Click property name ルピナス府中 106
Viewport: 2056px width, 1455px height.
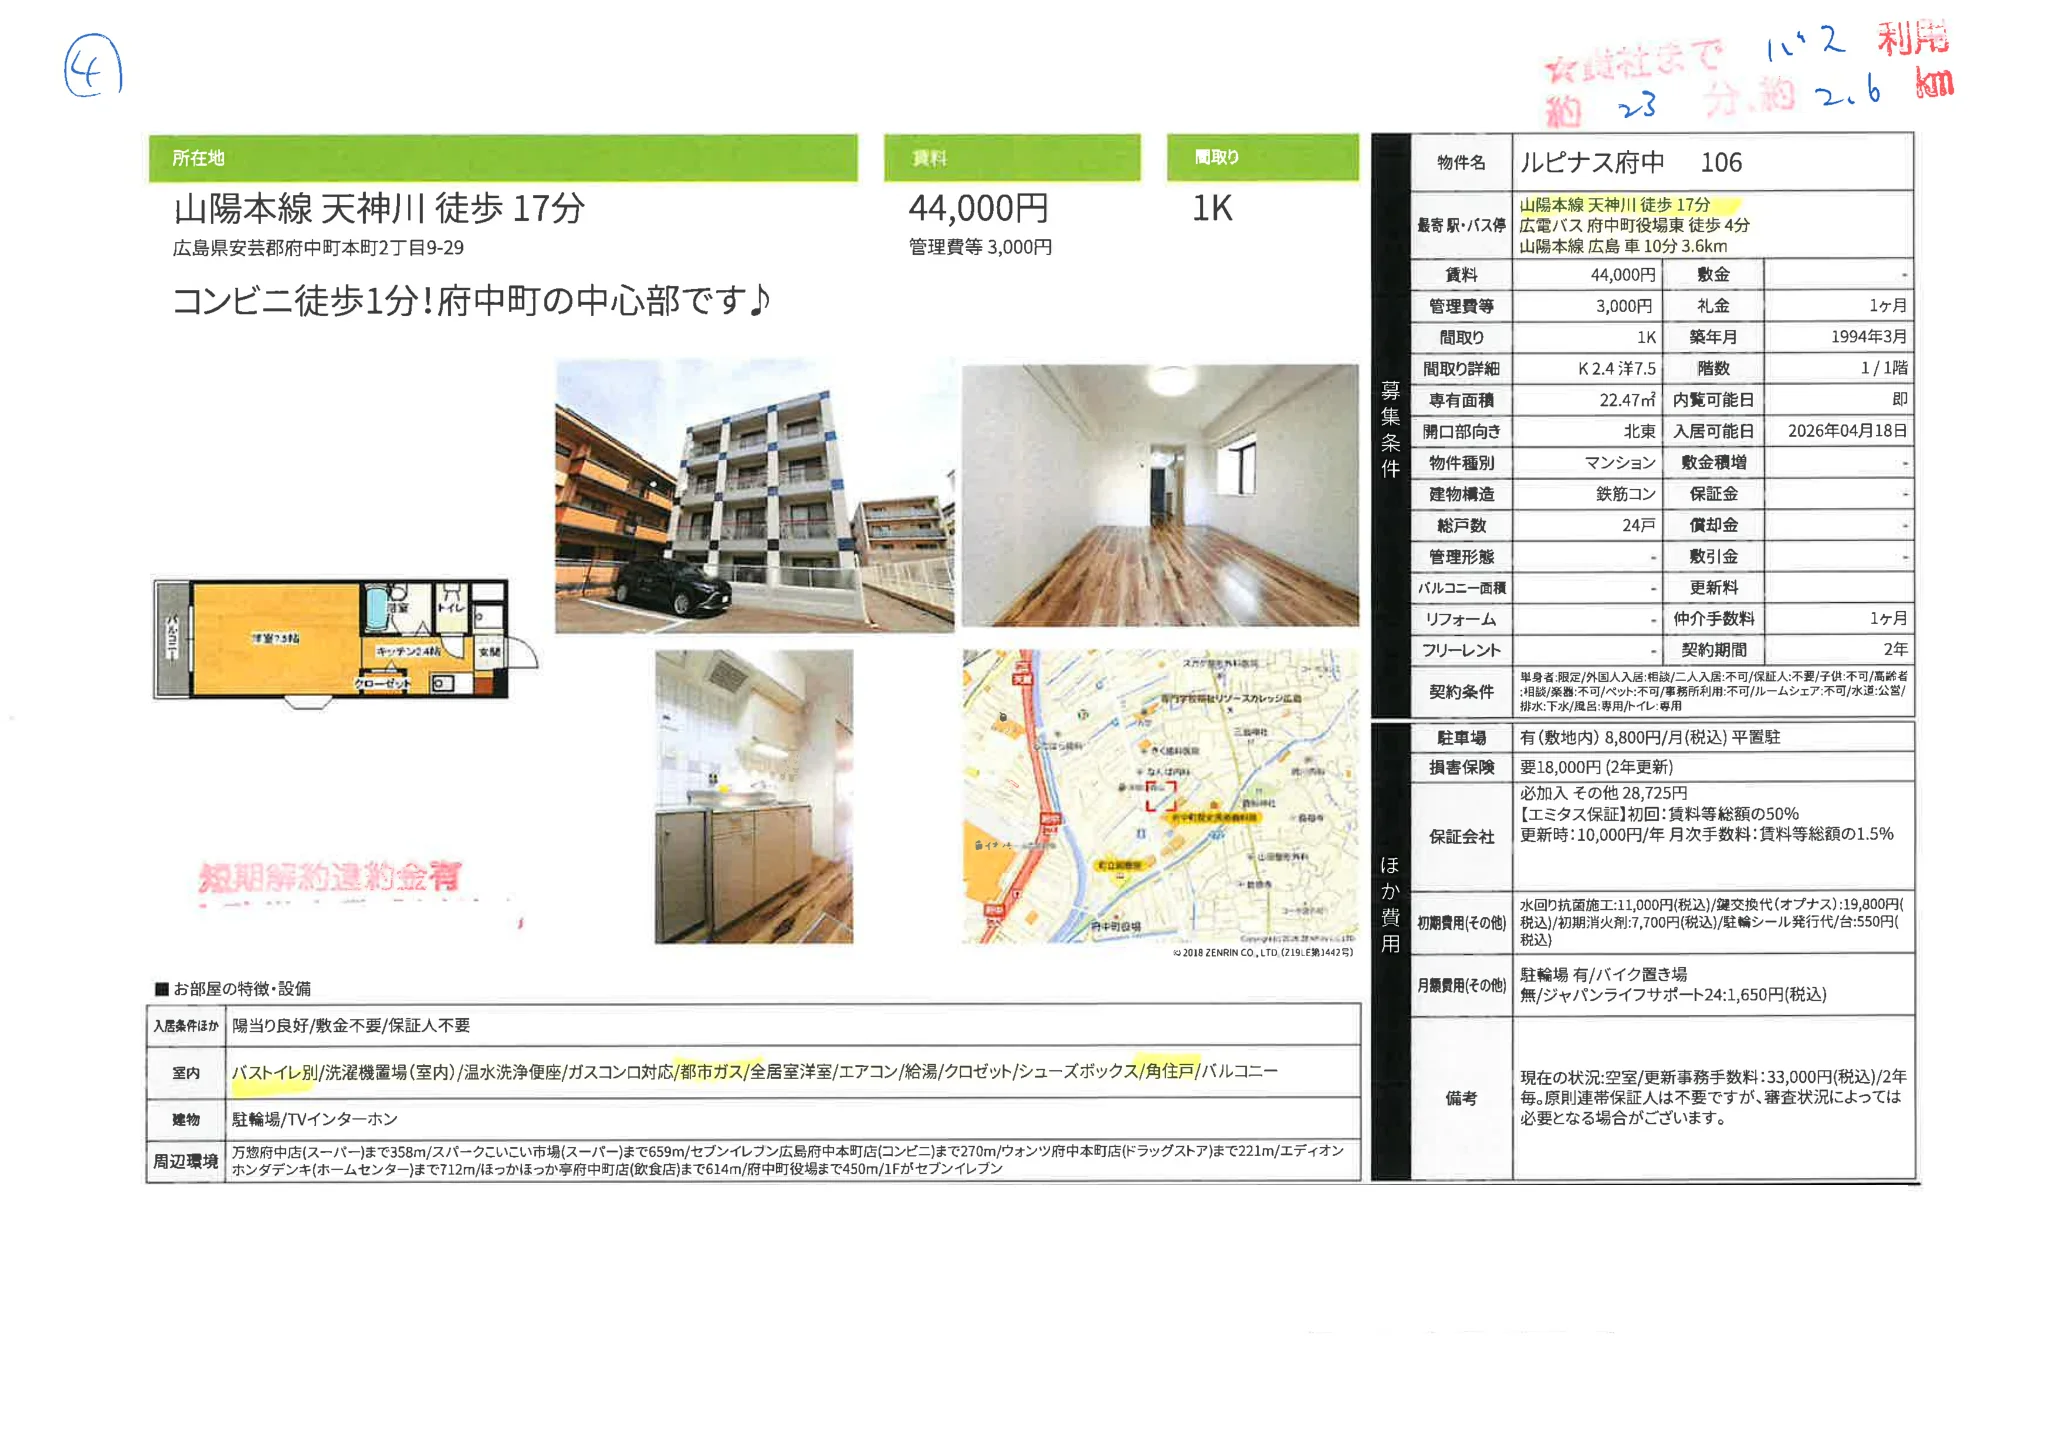[1630, 162]
